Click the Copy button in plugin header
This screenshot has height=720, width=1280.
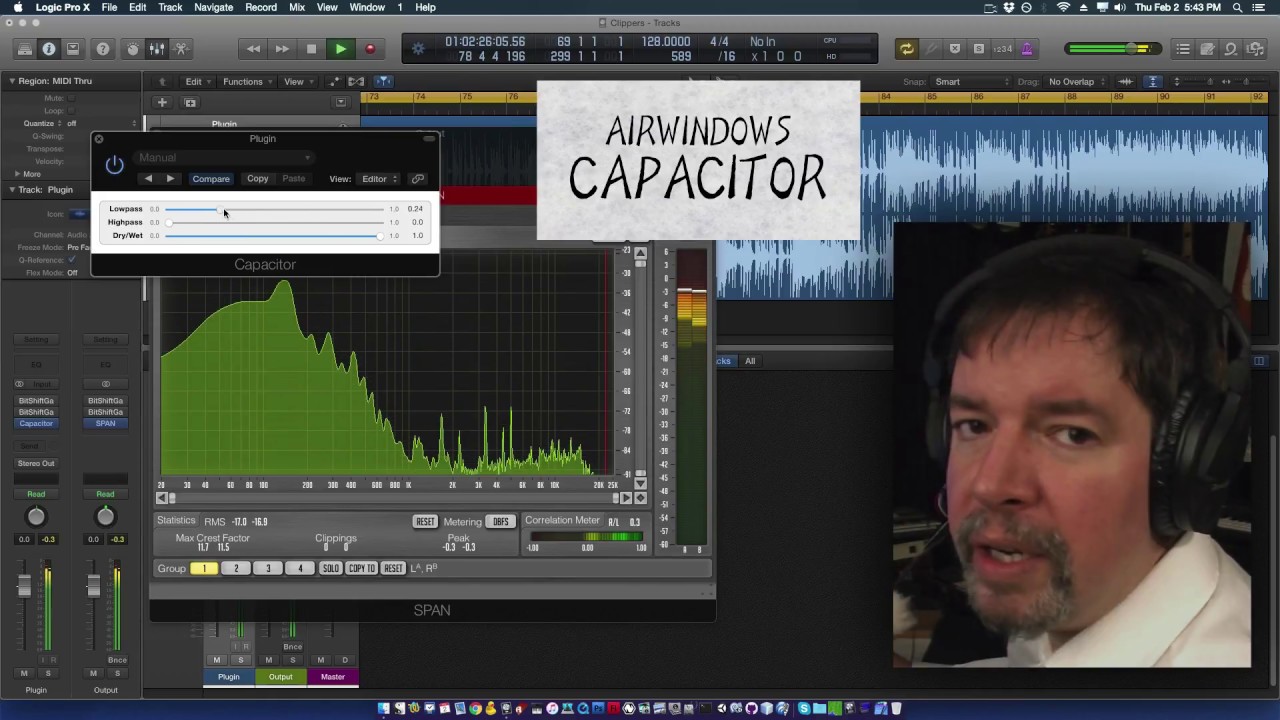point(257,179)
